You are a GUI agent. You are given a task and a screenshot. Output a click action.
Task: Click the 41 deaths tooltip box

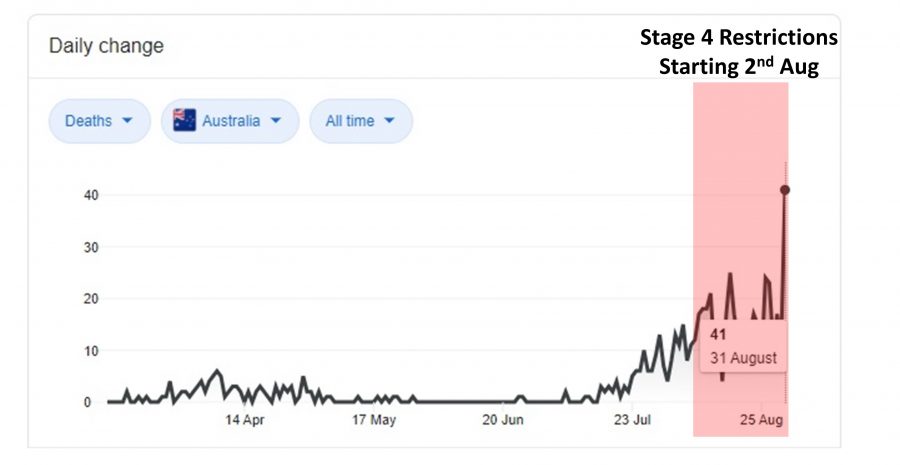(743, 346)
